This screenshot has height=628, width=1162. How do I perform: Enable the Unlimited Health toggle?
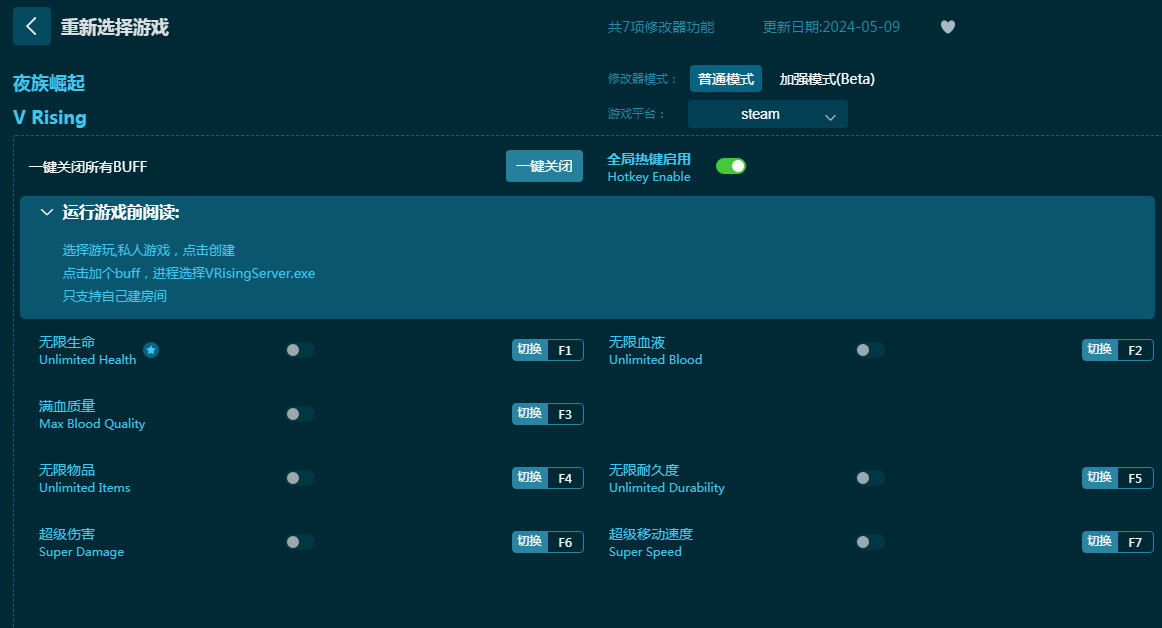(300, 350)
